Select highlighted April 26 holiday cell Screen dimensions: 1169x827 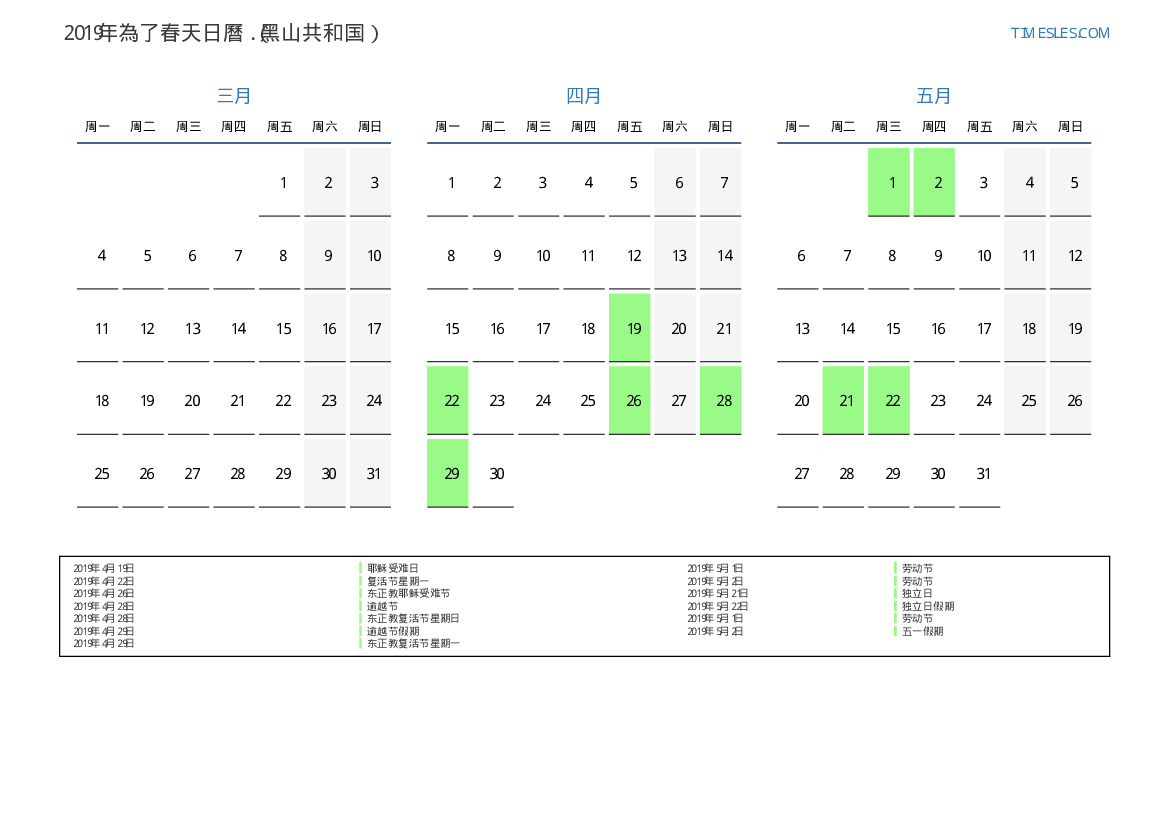pos(630,401)
